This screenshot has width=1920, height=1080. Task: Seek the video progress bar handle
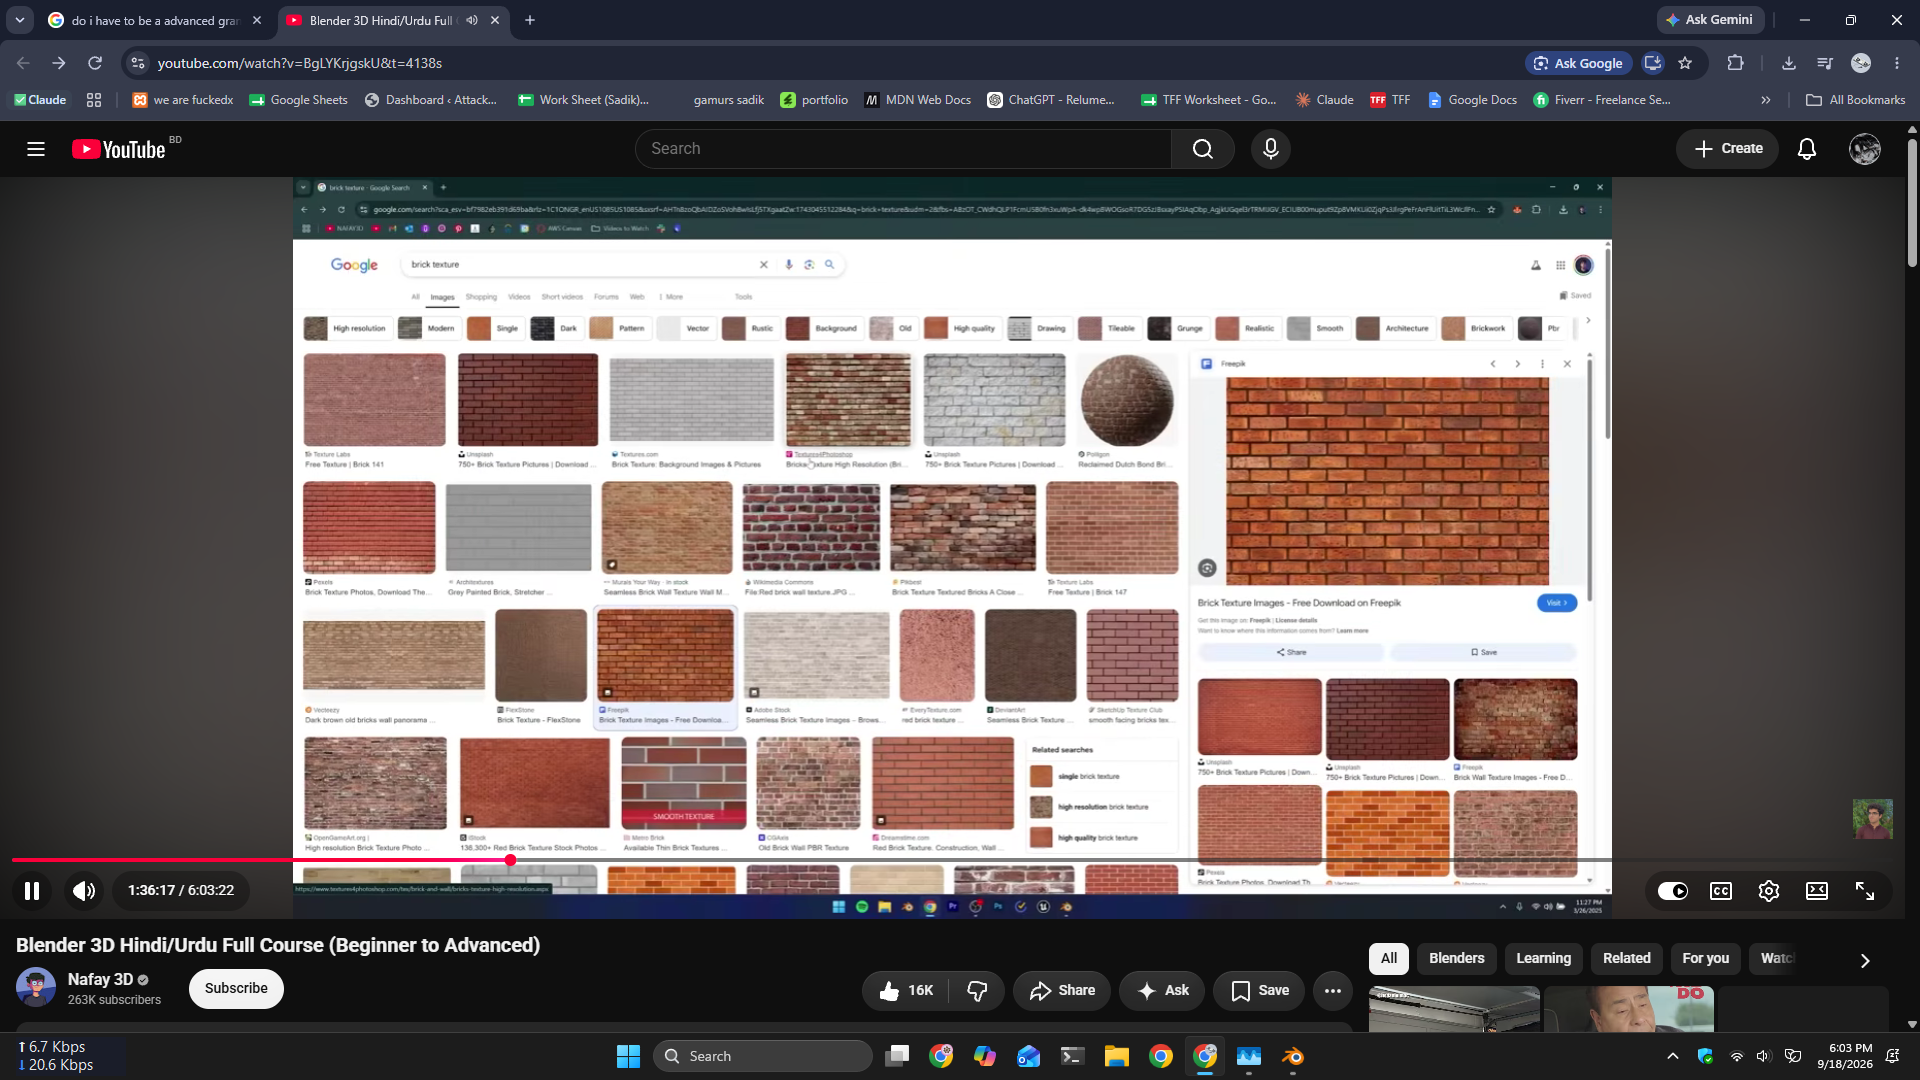[x=511, y=860]
